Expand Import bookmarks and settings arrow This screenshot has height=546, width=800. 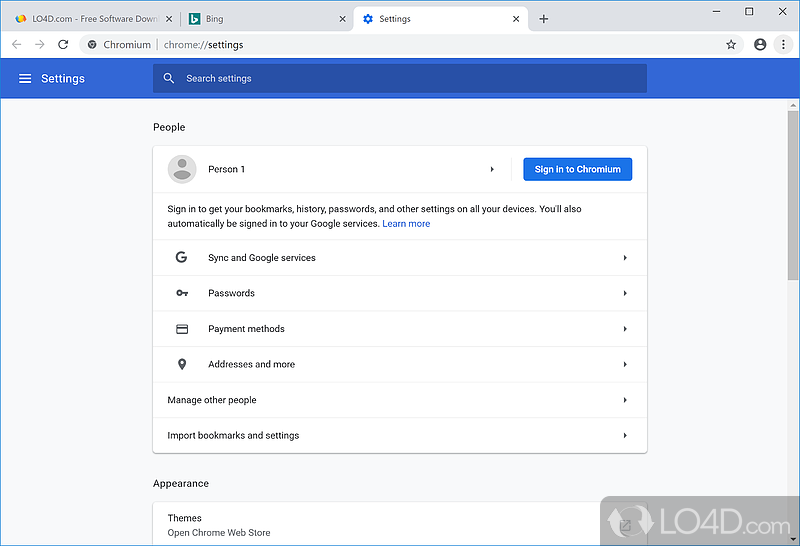coord(625,435)
